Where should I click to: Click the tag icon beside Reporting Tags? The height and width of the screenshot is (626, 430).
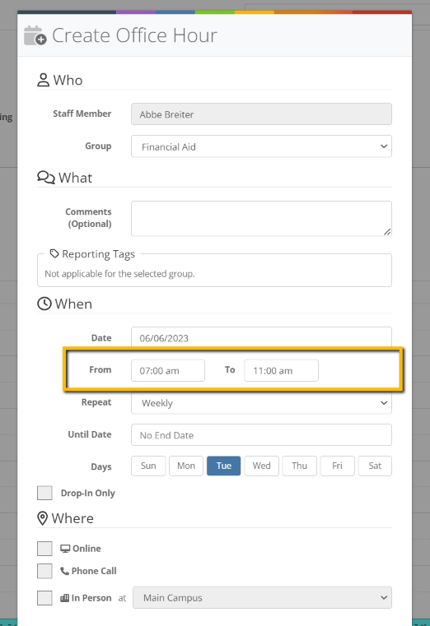(x=54, y=254)
